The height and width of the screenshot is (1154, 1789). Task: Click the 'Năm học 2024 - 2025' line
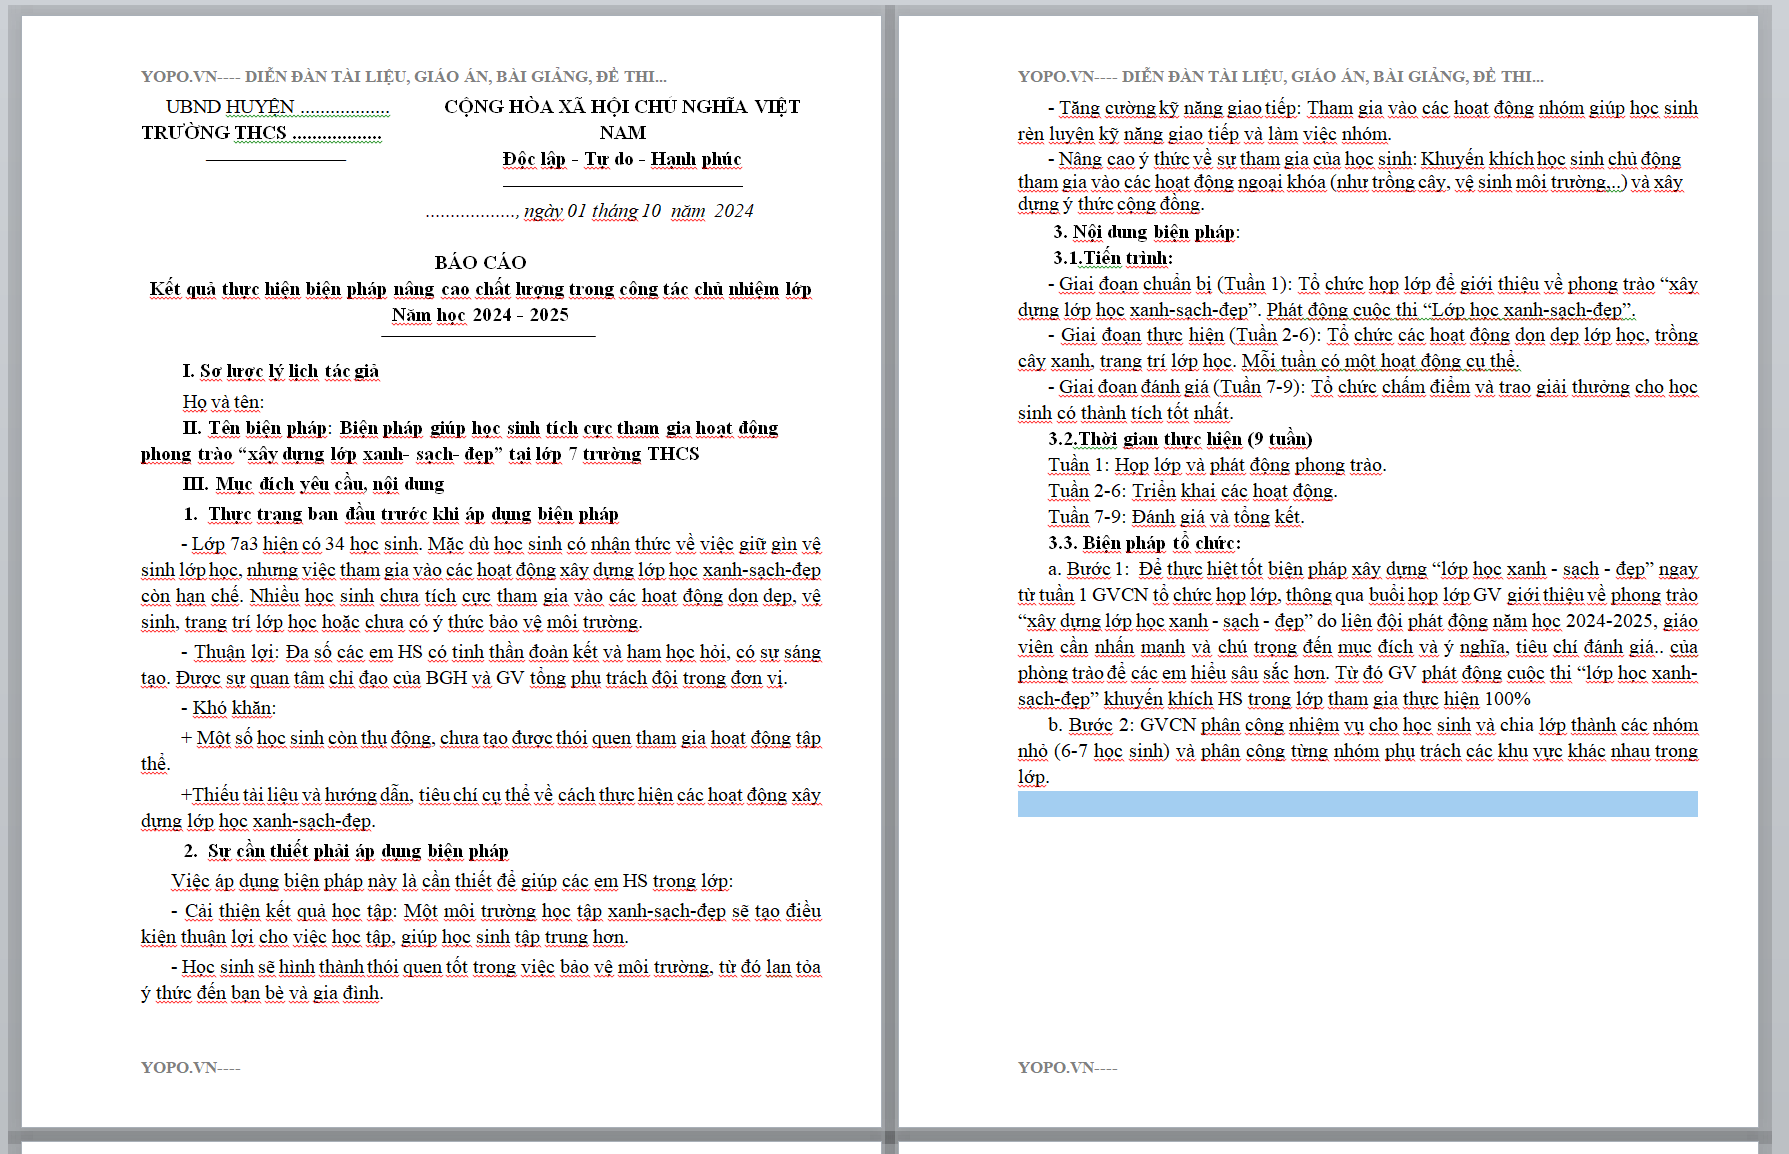point(480,315)
